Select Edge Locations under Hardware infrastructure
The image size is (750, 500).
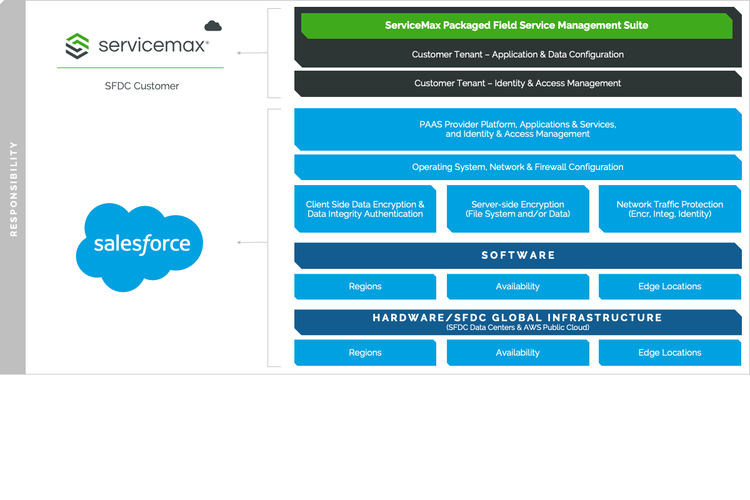click(x=669, y=352)
